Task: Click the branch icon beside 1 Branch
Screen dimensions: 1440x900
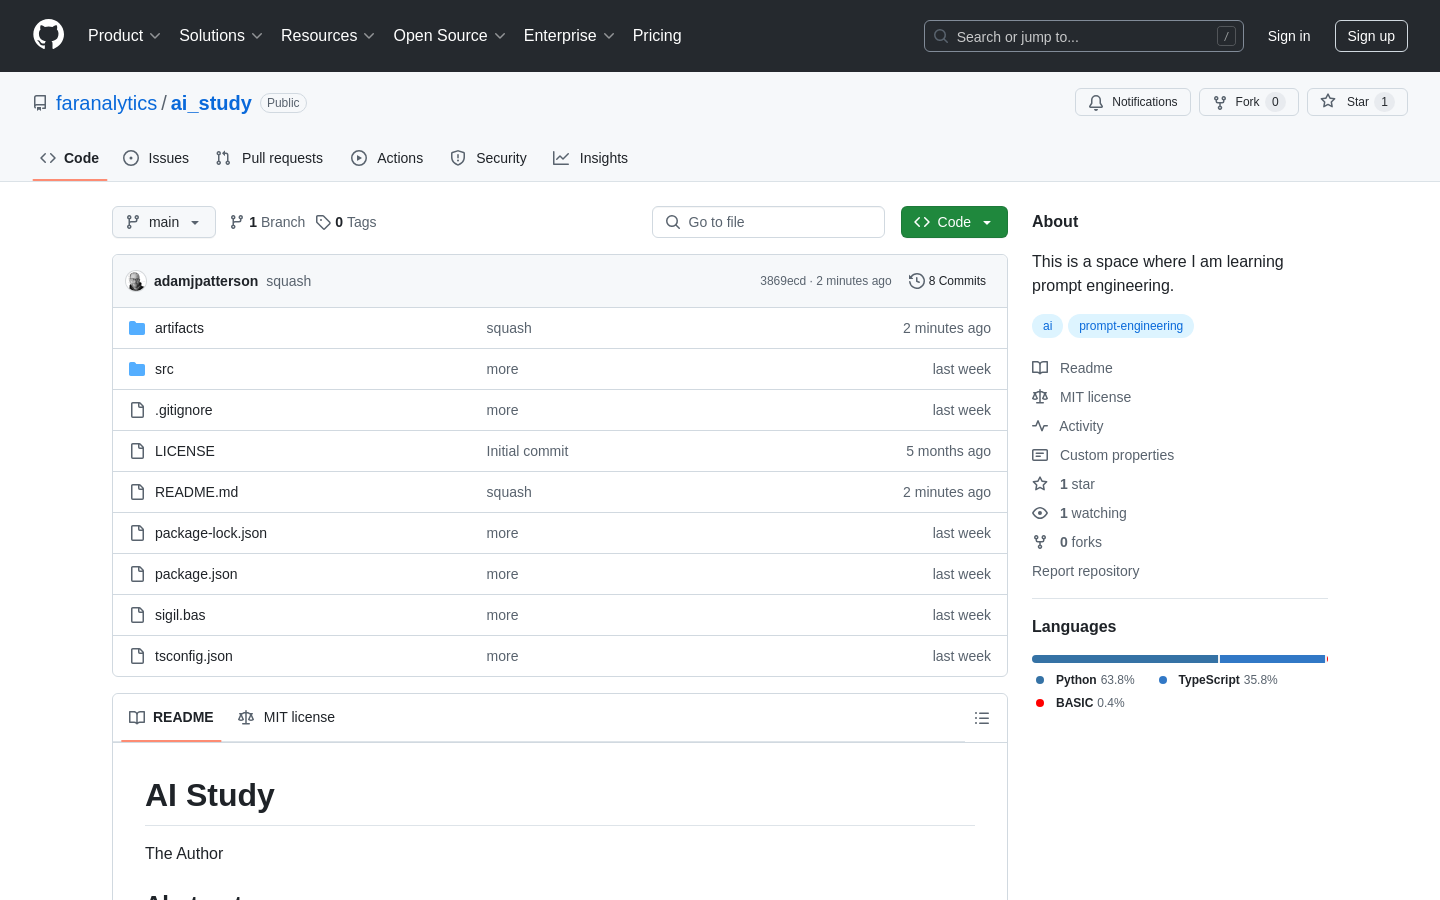Action: pos(237,222)
